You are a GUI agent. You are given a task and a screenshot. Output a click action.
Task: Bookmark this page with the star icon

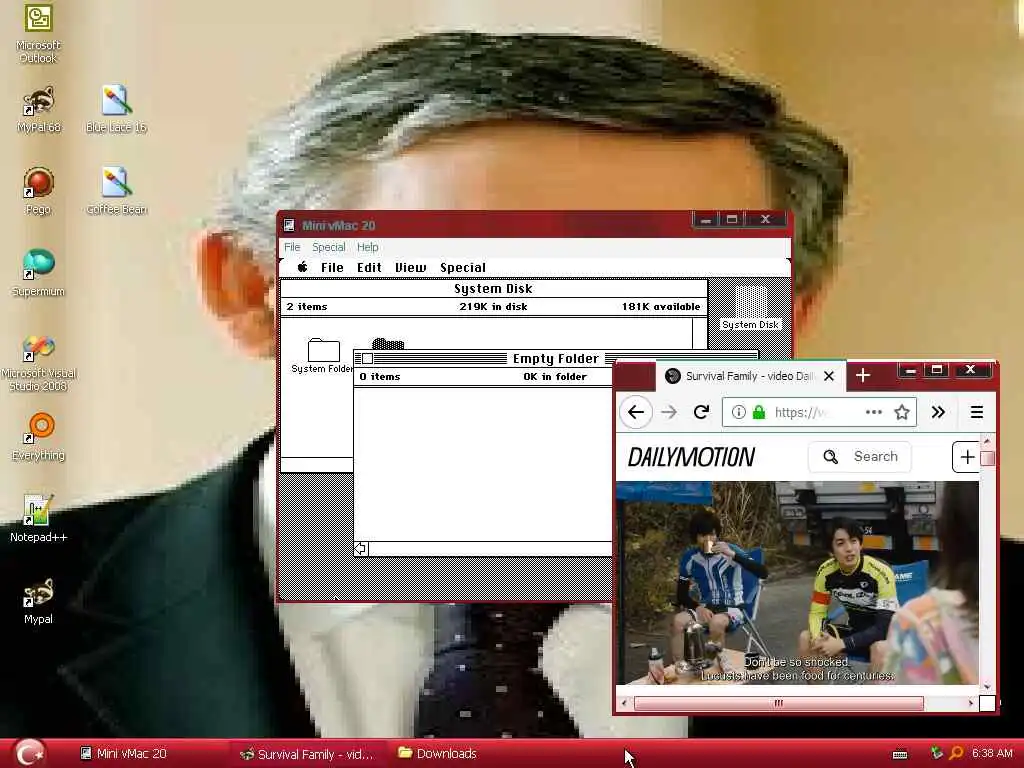tap(902, 412)
